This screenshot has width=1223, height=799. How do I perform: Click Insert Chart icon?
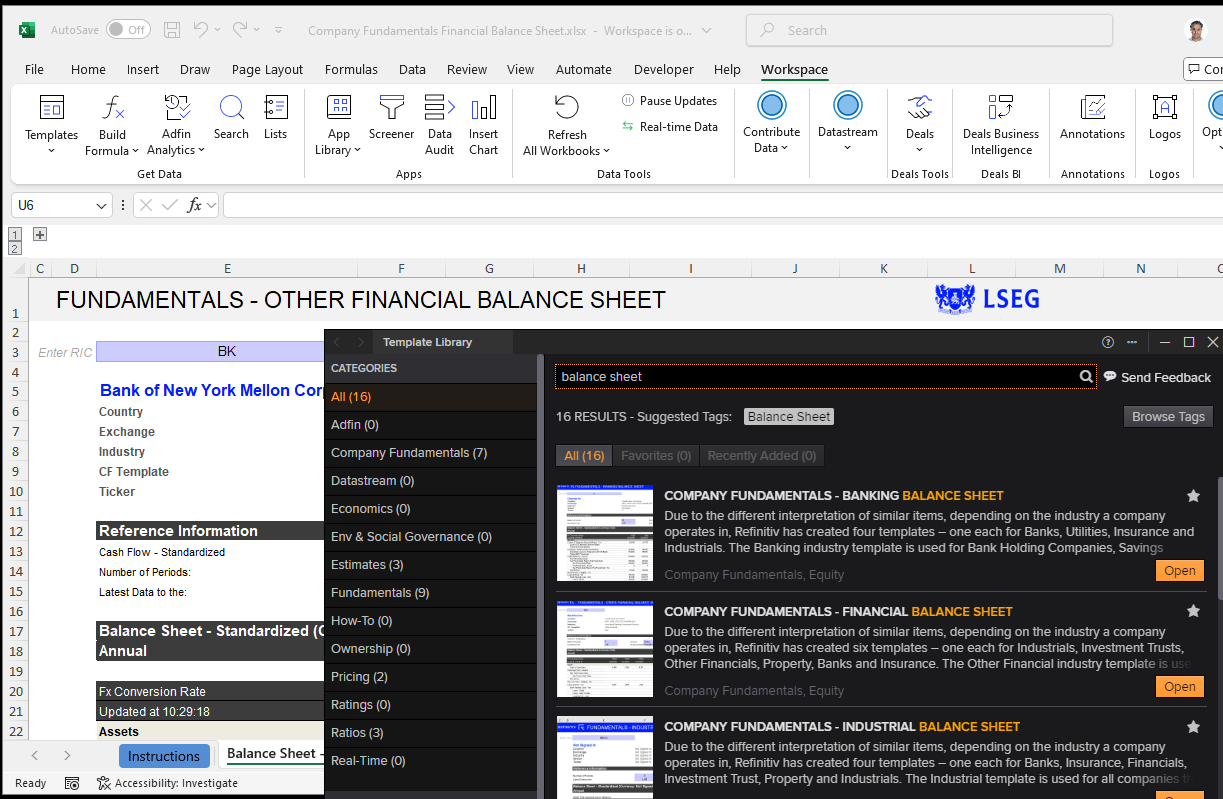click(x=483, y=124)
